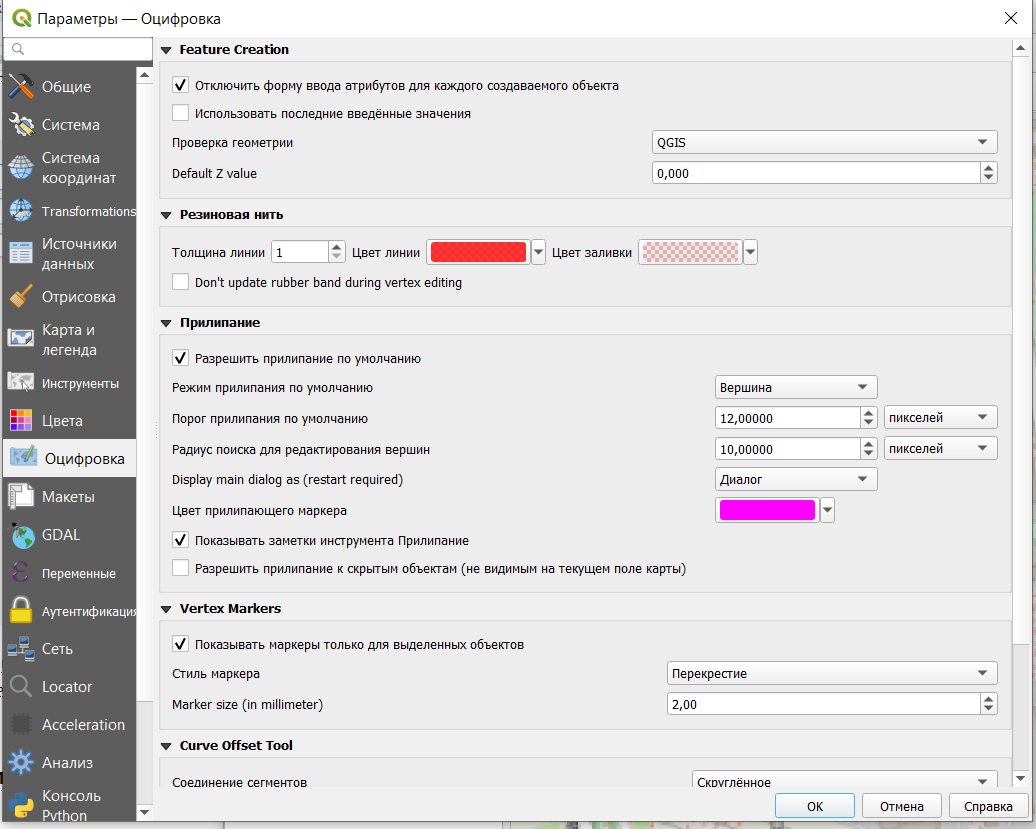
Task: Pick the Цвет заливки translucent swatch
Action: click(690, 252)
